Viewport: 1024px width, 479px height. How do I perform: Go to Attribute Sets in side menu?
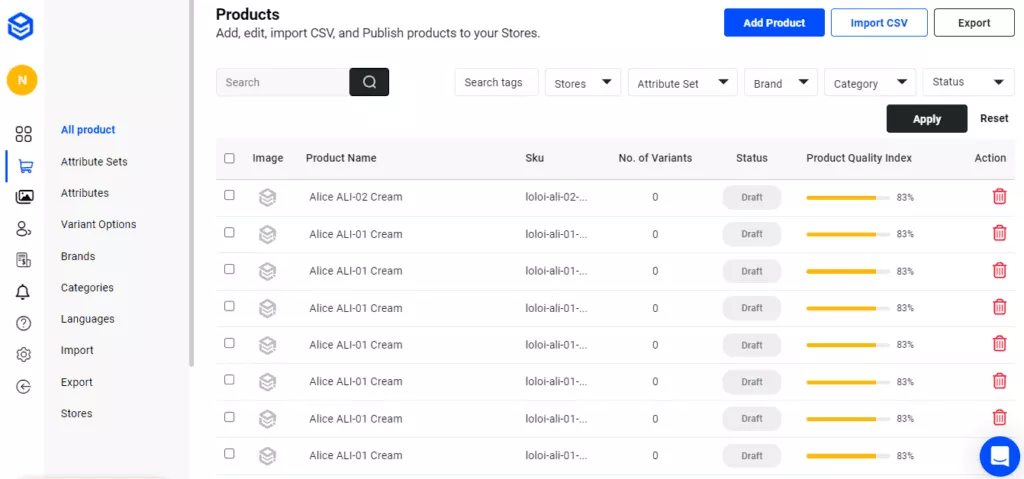(94, 161)
